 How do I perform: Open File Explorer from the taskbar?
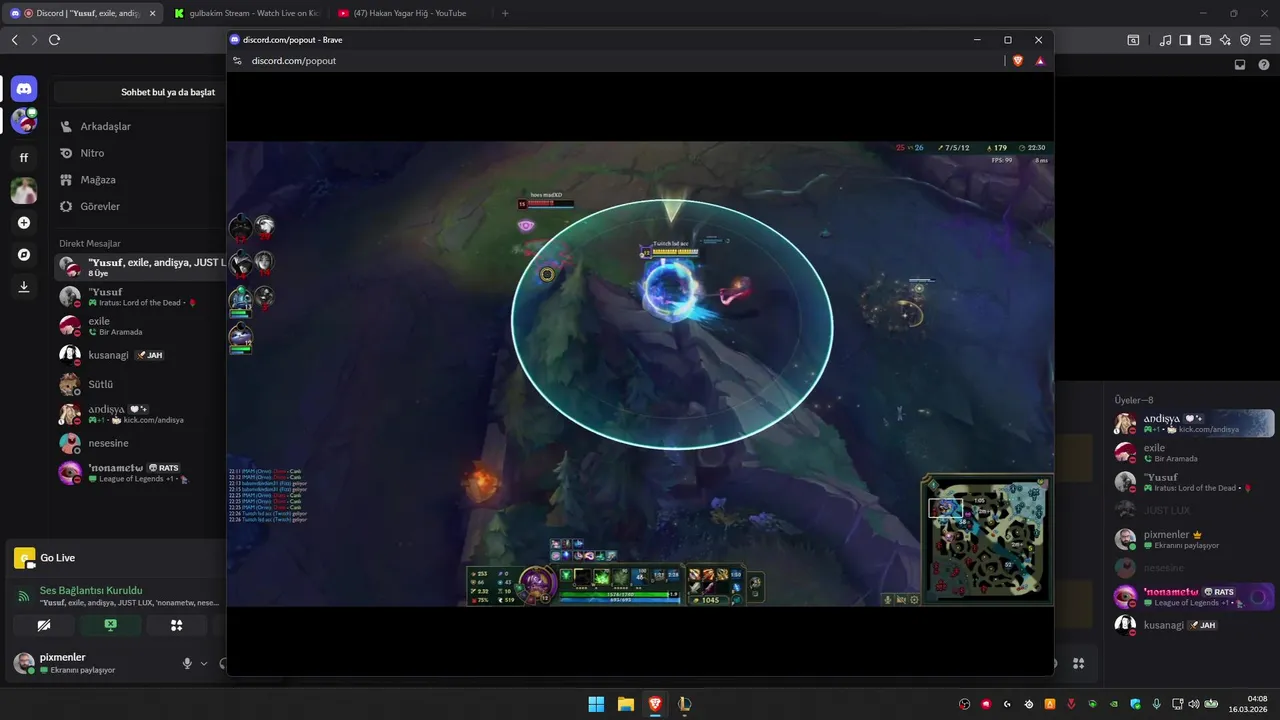click(625, 704)
